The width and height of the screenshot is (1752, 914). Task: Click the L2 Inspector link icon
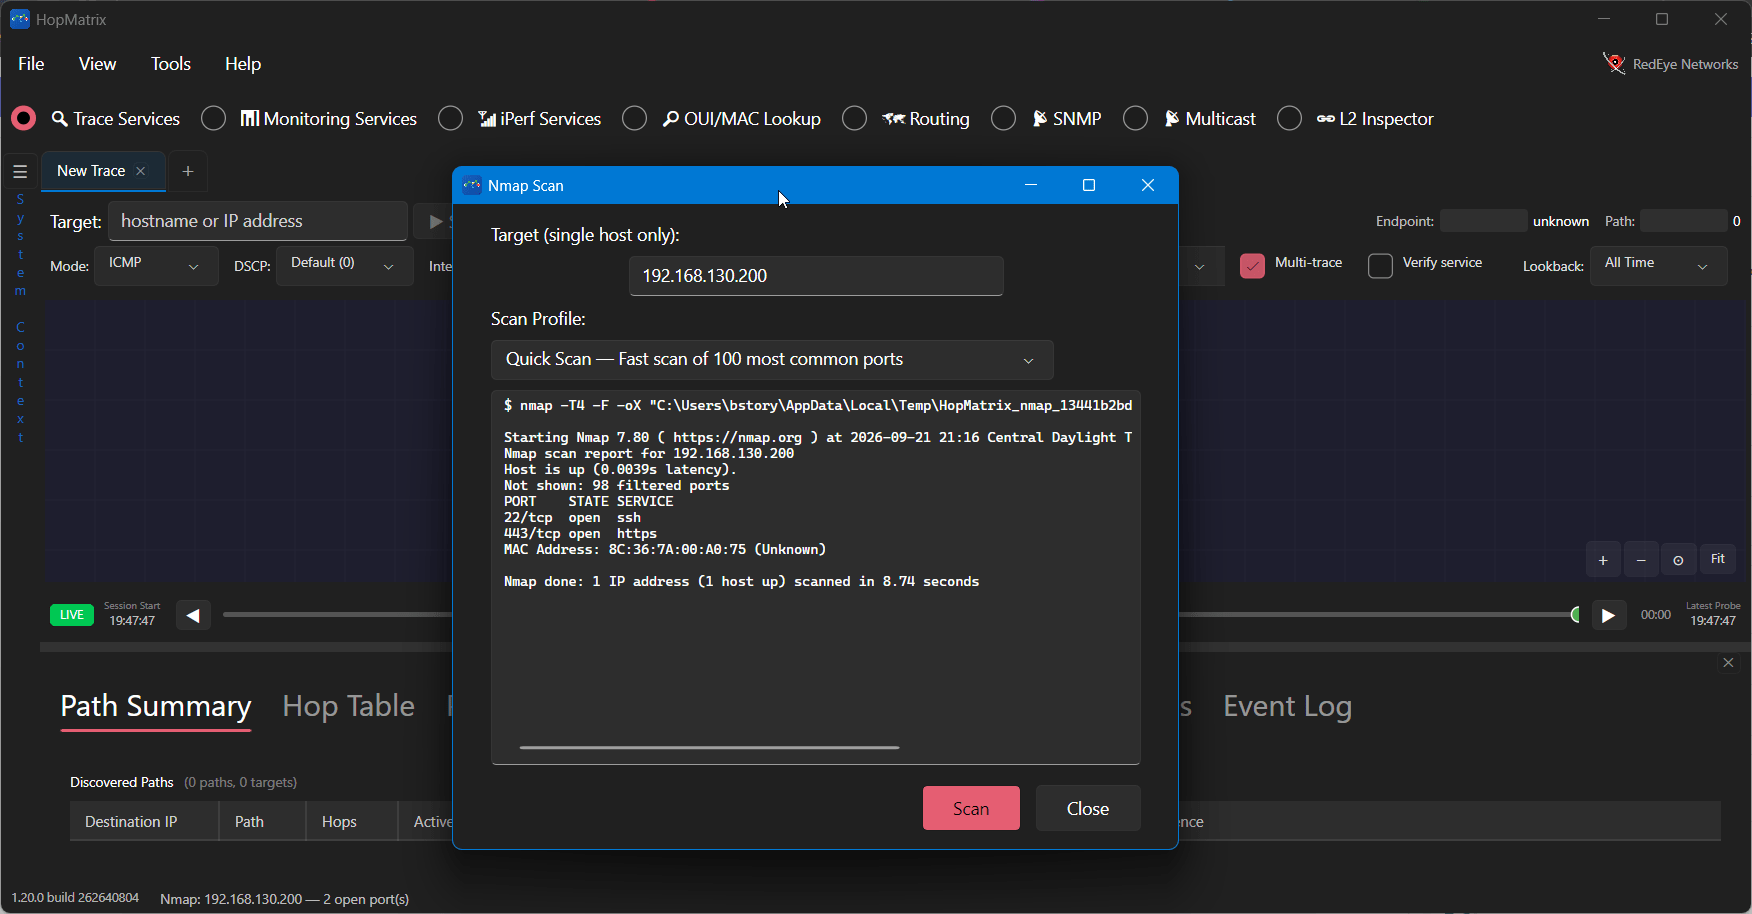(x=1326, y=119)
